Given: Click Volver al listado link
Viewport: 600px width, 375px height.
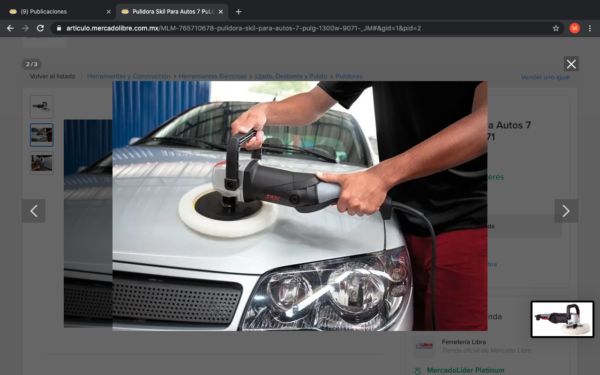Looking at the screenshot, I should (52, 76).
